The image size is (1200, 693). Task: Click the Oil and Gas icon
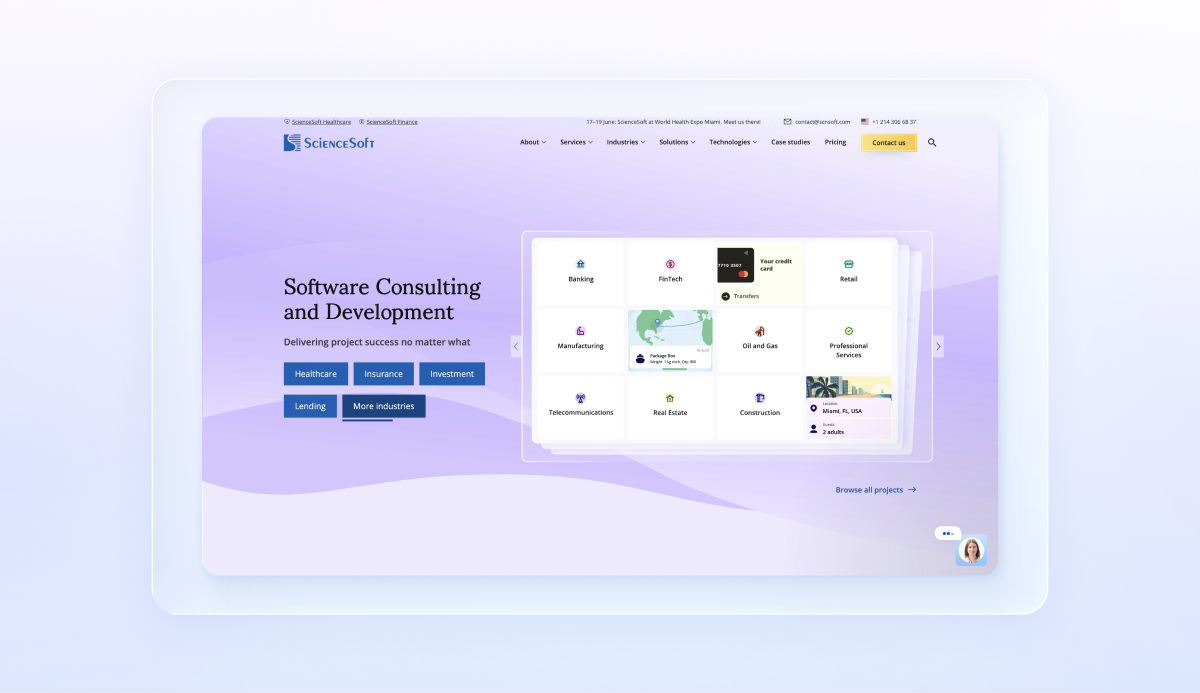tap(760, 331)
